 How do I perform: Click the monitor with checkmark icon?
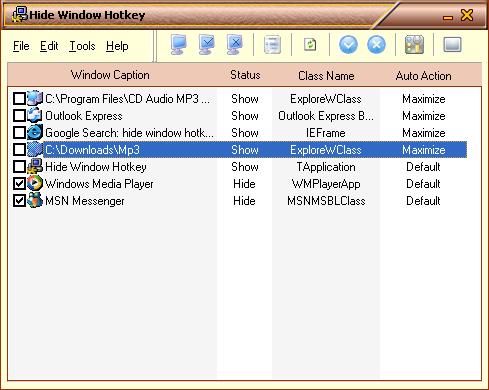(207, 44)
